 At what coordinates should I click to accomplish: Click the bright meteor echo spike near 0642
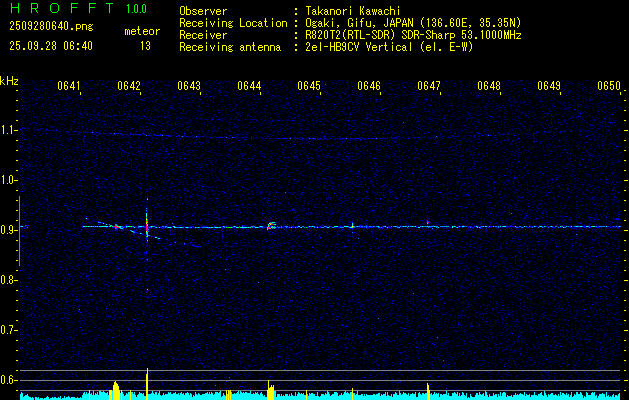click(147, 228)
